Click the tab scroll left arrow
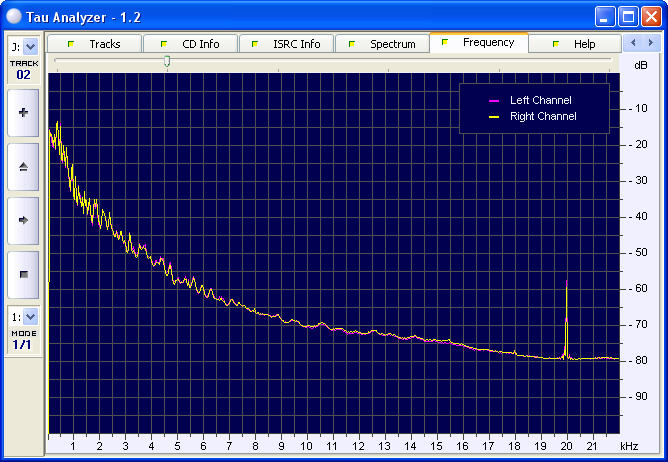The width and height of the screenshot is (668, 462). [633, 43]
